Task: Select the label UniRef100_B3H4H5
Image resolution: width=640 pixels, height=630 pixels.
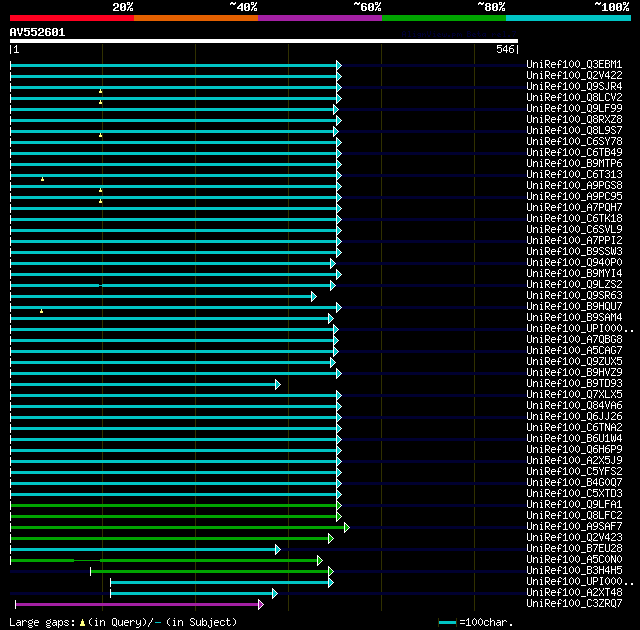Action: coord(574,571)
